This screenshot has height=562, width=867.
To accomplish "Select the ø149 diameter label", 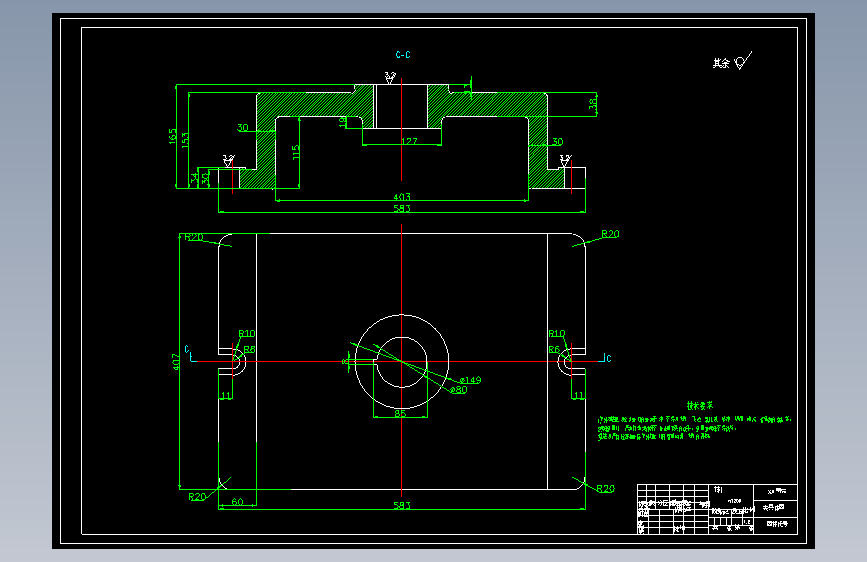I will [471, 380].
